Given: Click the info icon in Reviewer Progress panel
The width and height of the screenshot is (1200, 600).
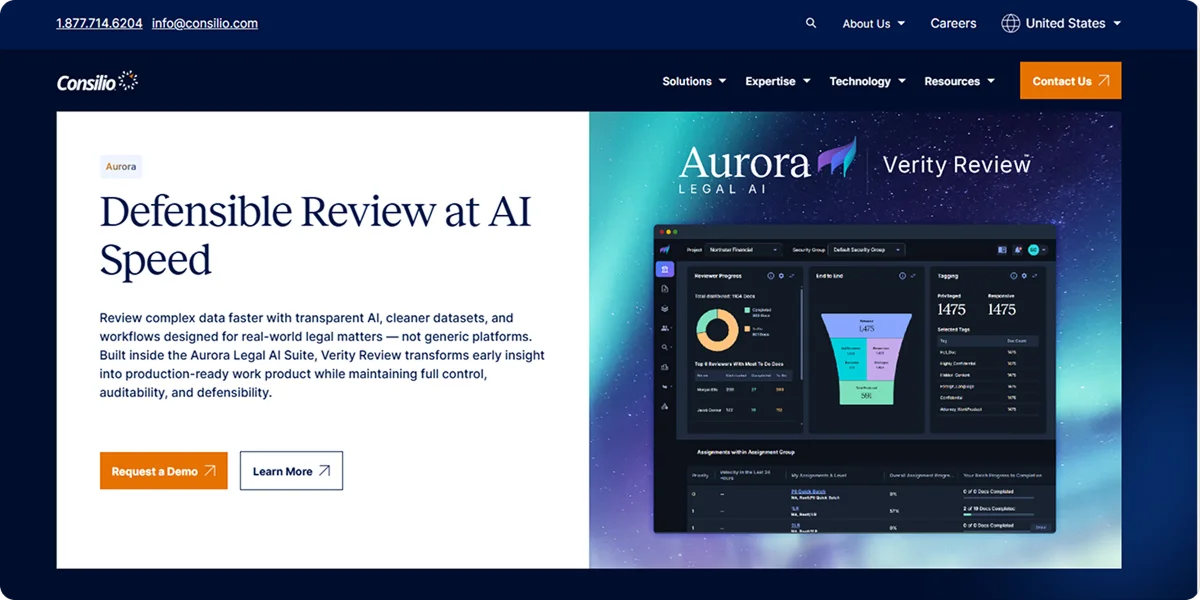Looking at the screenshot, I should pos(770,275).
